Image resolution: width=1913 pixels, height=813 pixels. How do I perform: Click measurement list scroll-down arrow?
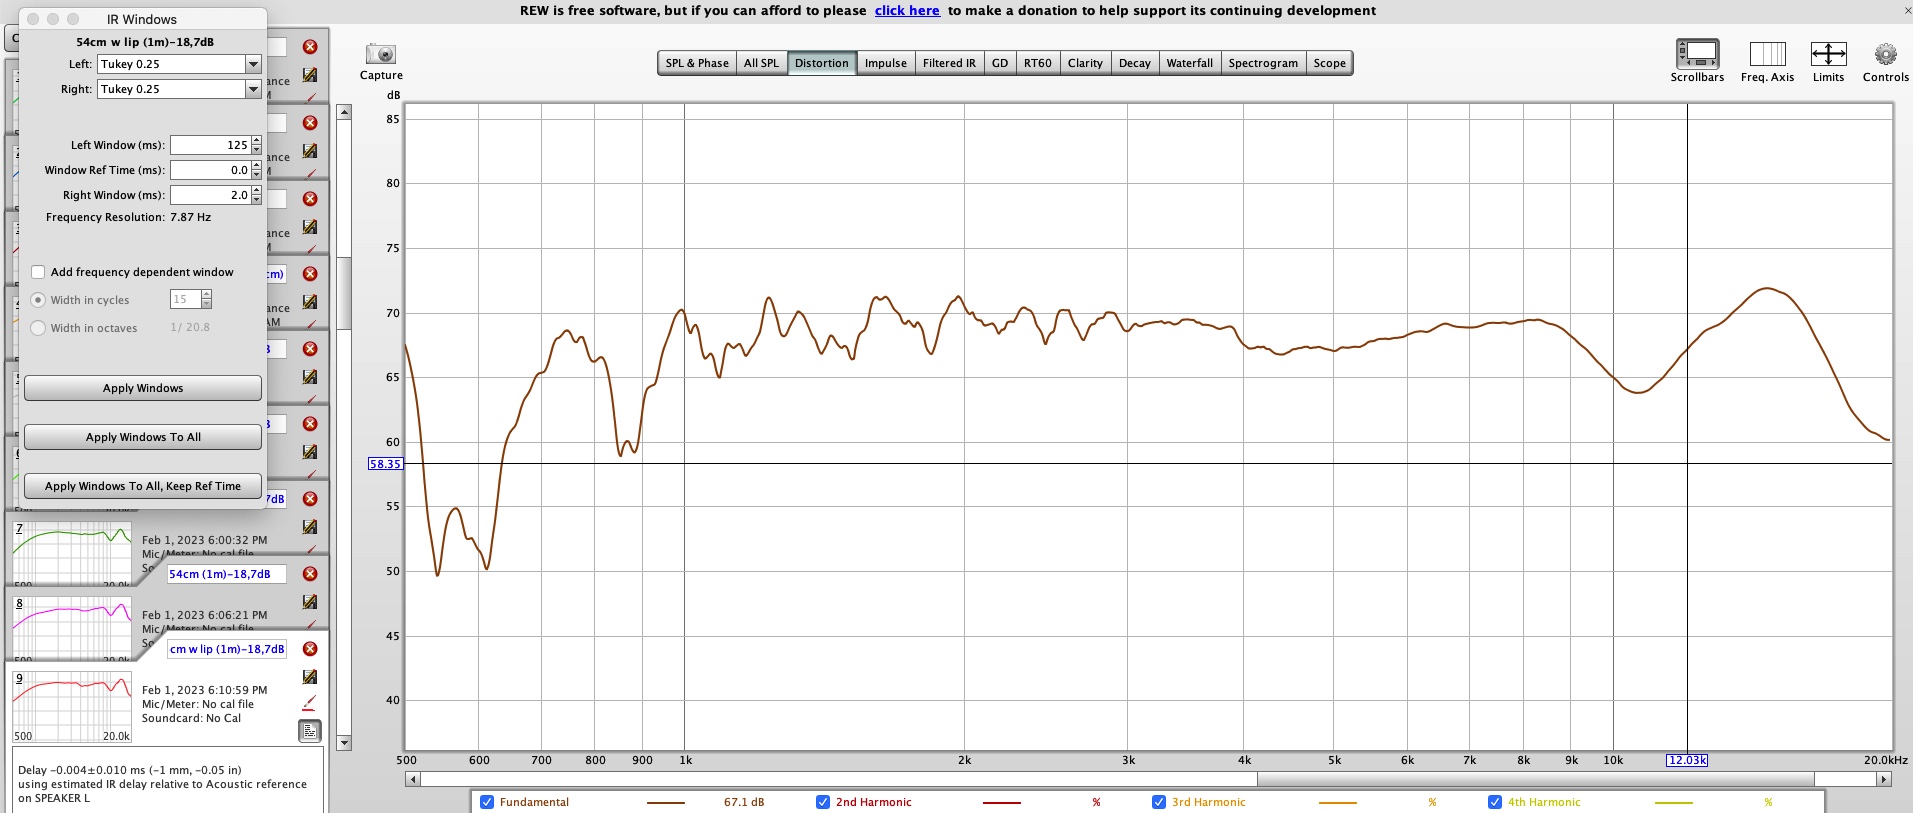[344, 742]
